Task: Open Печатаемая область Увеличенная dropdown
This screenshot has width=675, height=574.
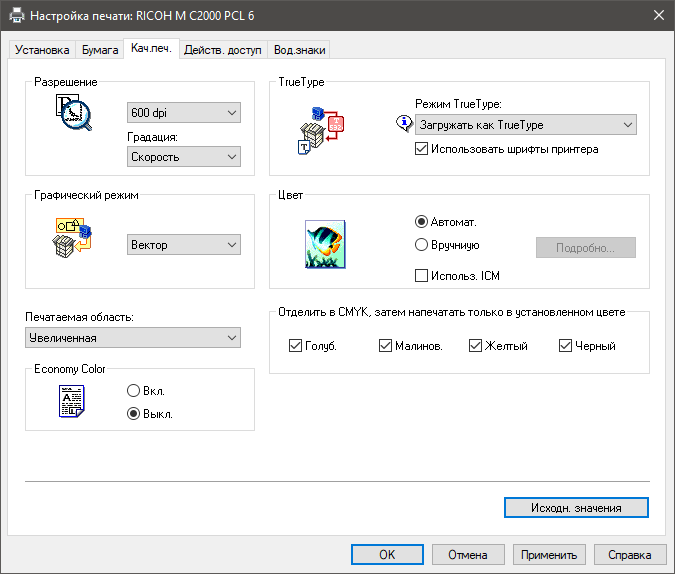Action: pos(133,338)
